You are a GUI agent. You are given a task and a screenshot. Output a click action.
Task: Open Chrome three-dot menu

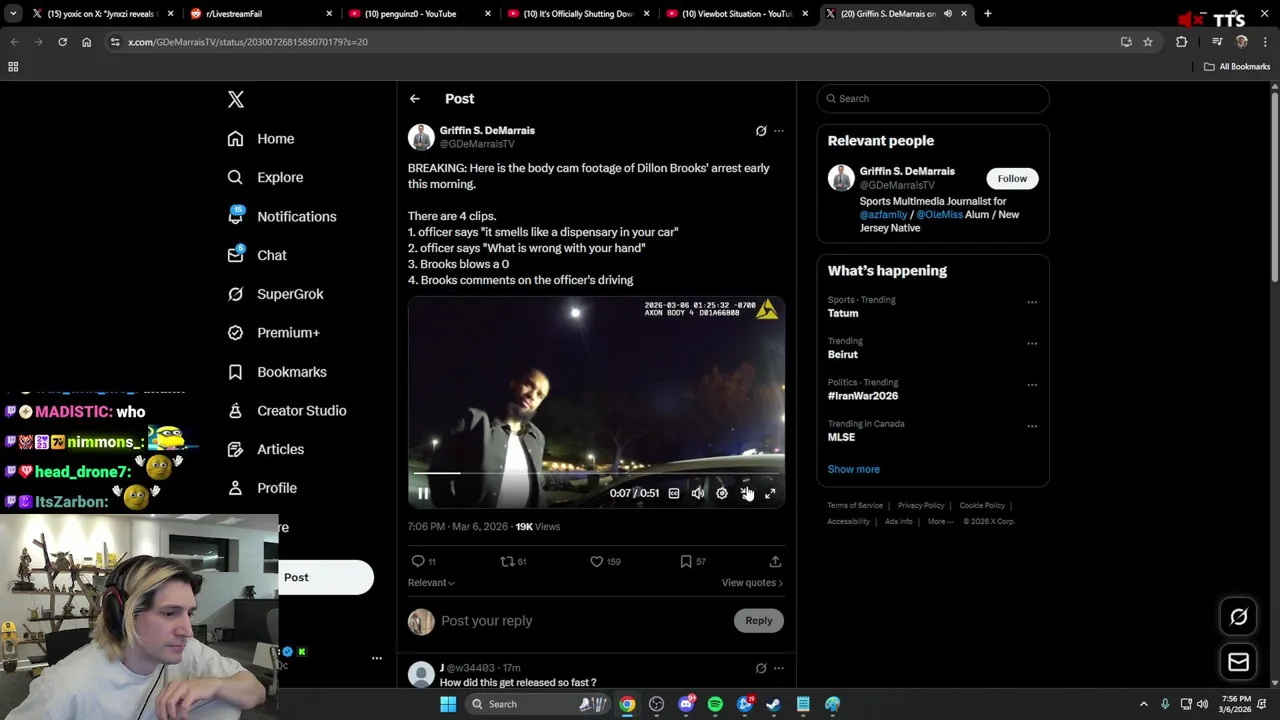point(1264,42)
